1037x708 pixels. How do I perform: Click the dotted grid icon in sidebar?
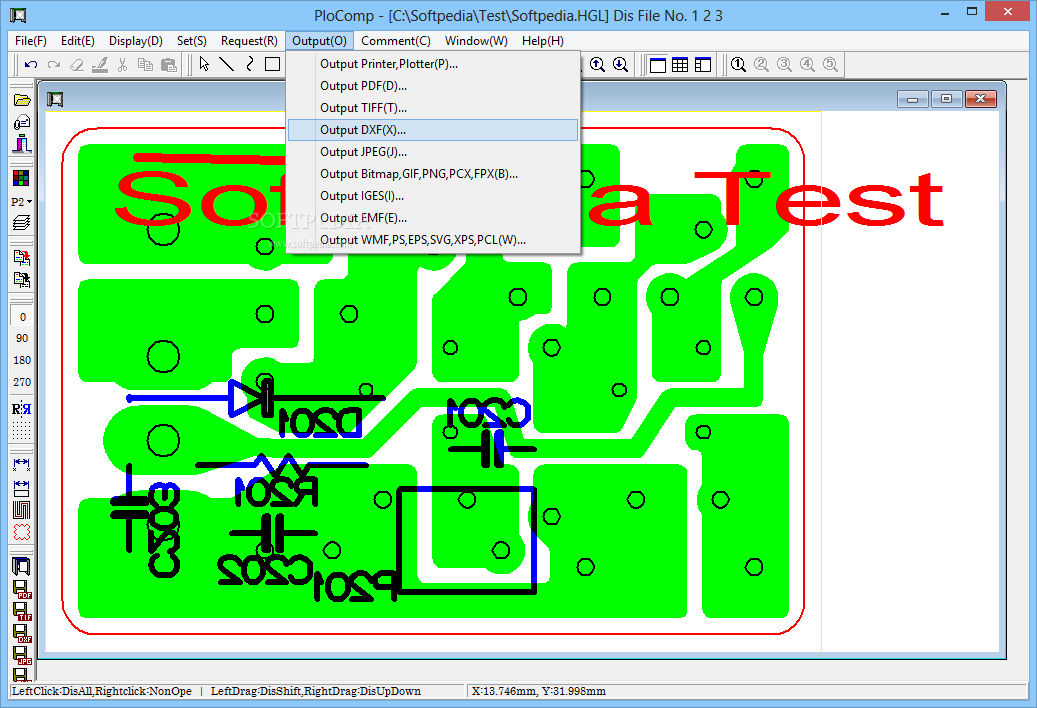point(21,431)
